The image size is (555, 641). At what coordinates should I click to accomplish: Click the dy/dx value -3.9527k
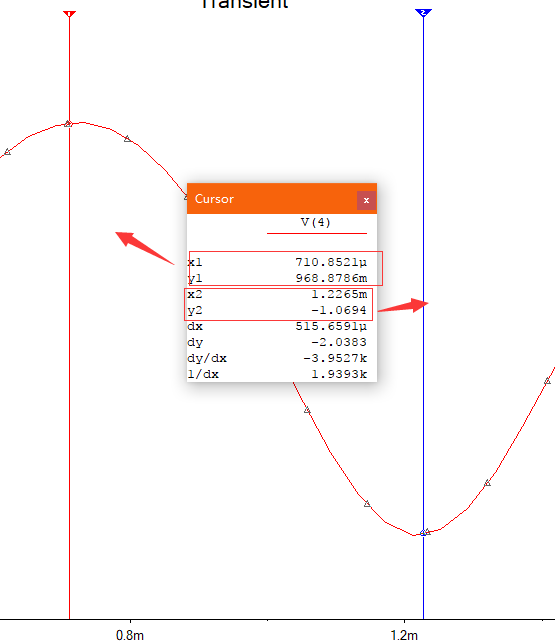[335, 359]
